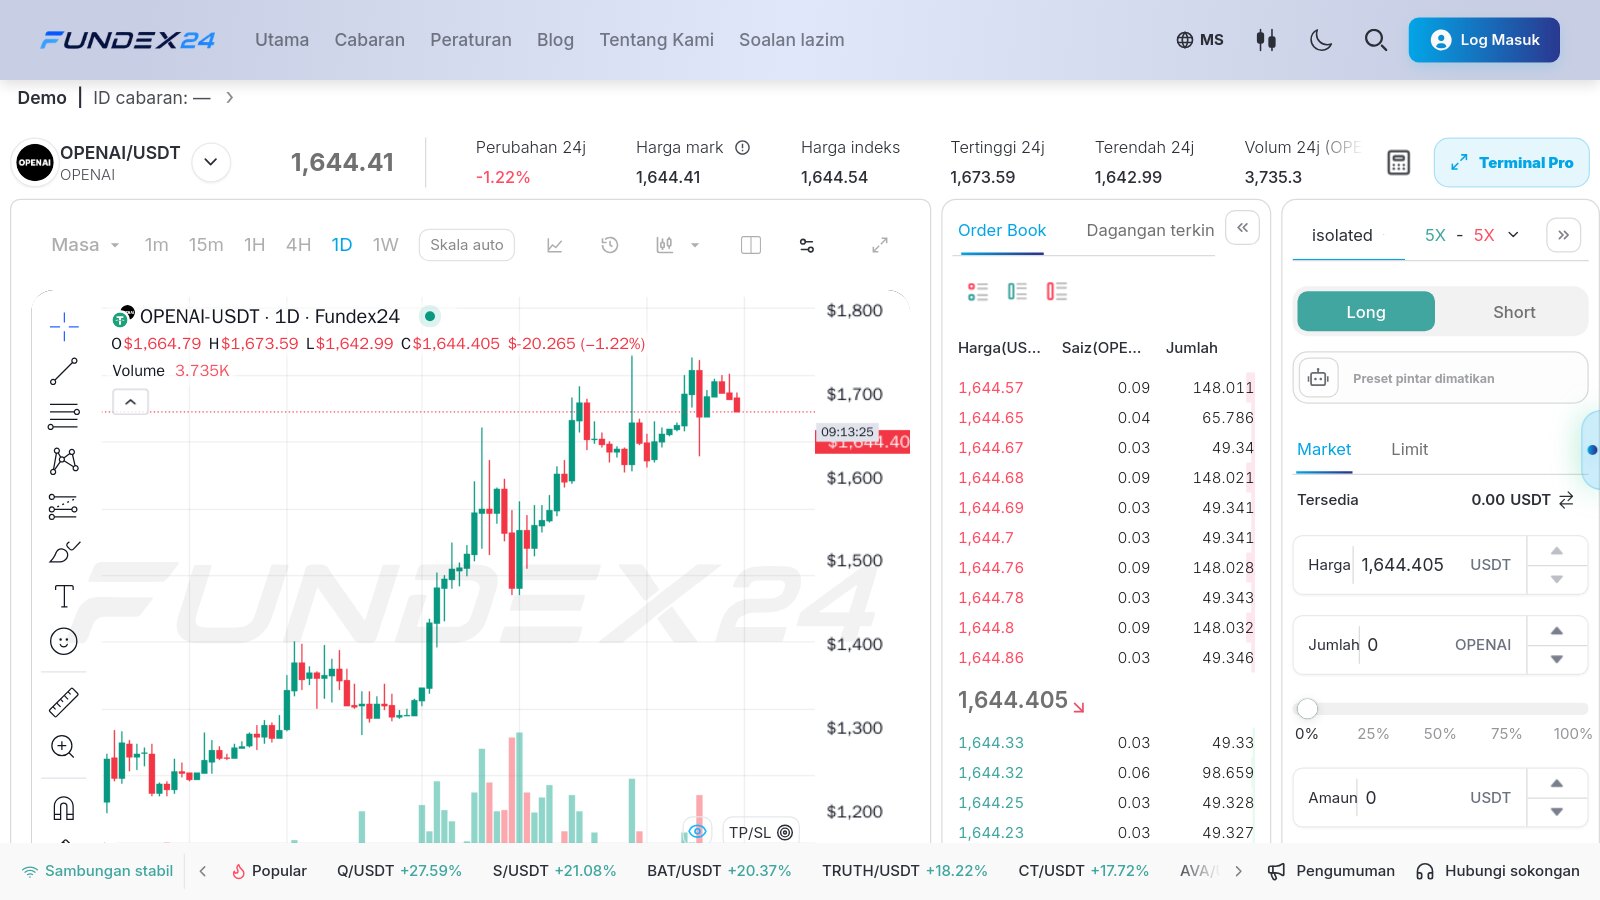The height and width of the screenshot is (900, 1600).
Task: Click the order amount percentage slider handle
Action: [x=1307, y=709]
